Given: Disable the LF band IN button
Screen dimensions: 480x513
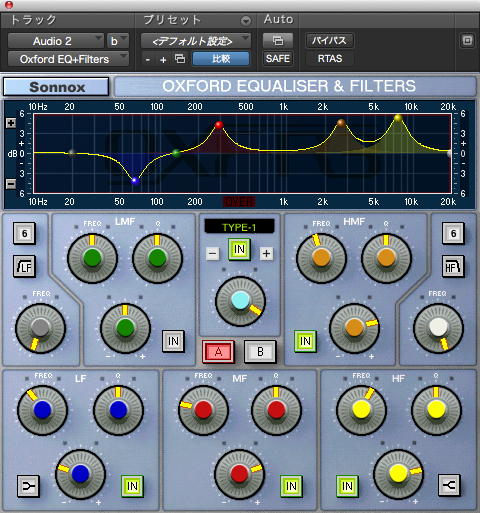Looking at the screenshot, I should point(132,486).
